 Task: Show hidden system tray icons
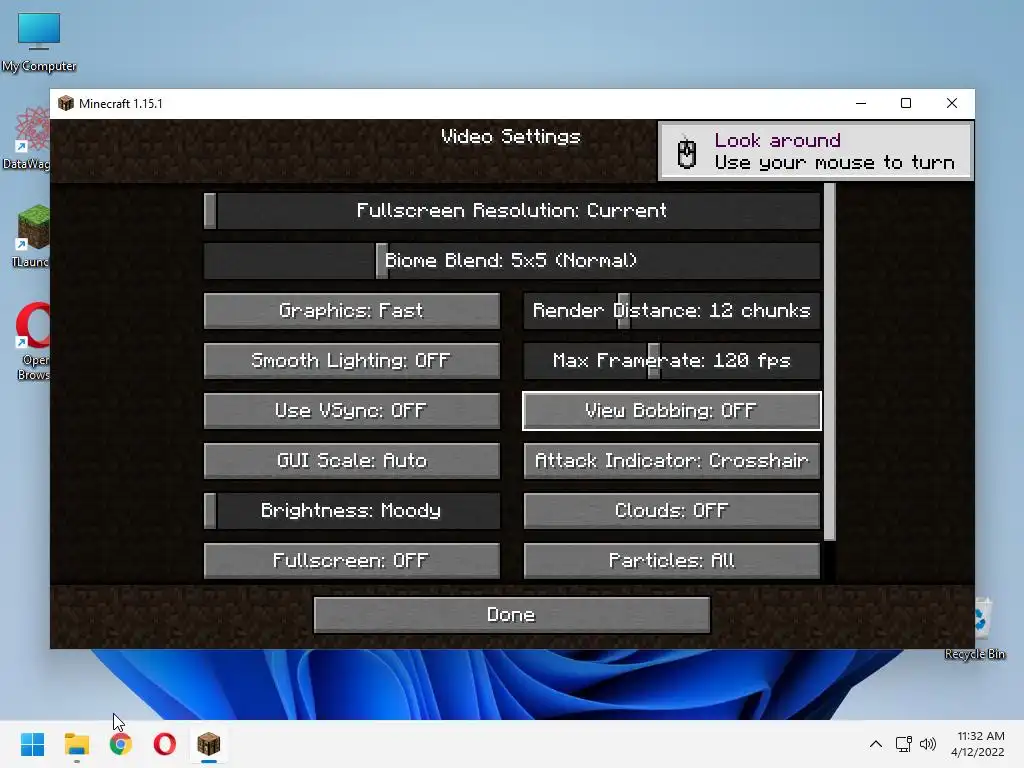(x=876, y=744)
